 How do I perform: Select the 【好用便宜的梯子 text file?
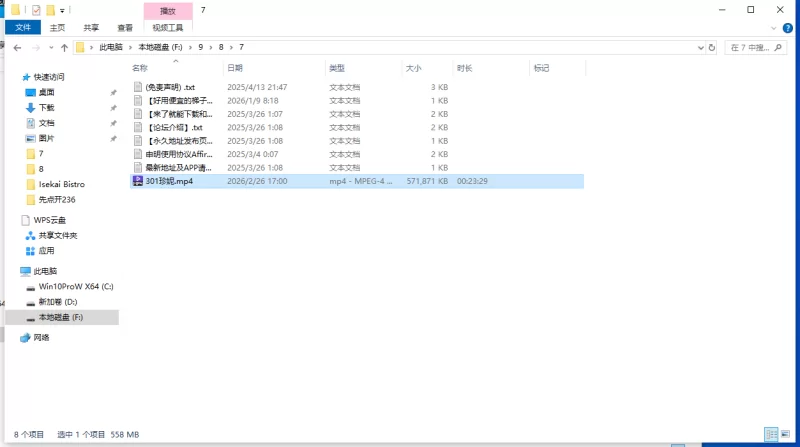(179, 101)
